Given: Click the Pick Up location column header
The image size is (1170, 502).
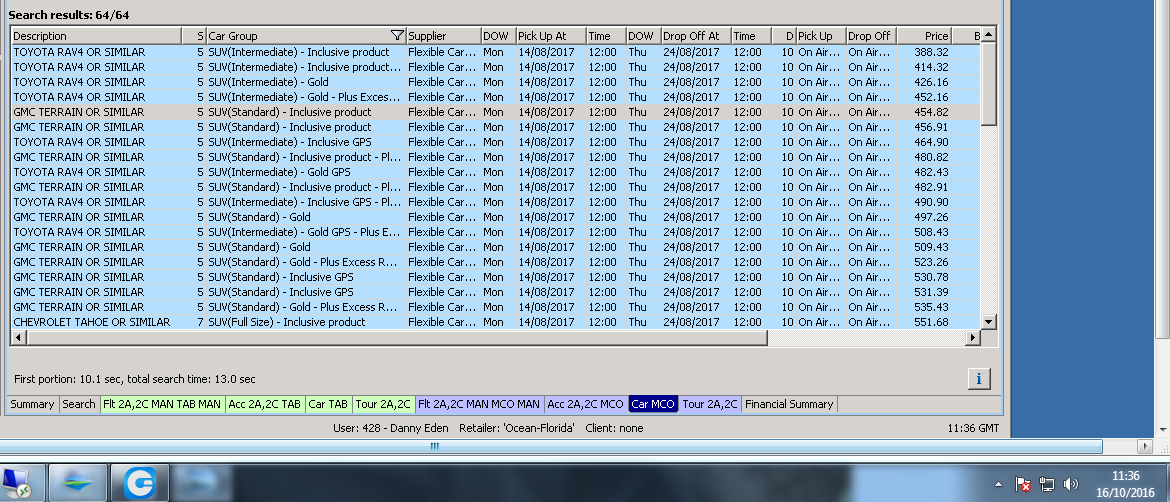Looking at the screenshot, I should (821, 36).
